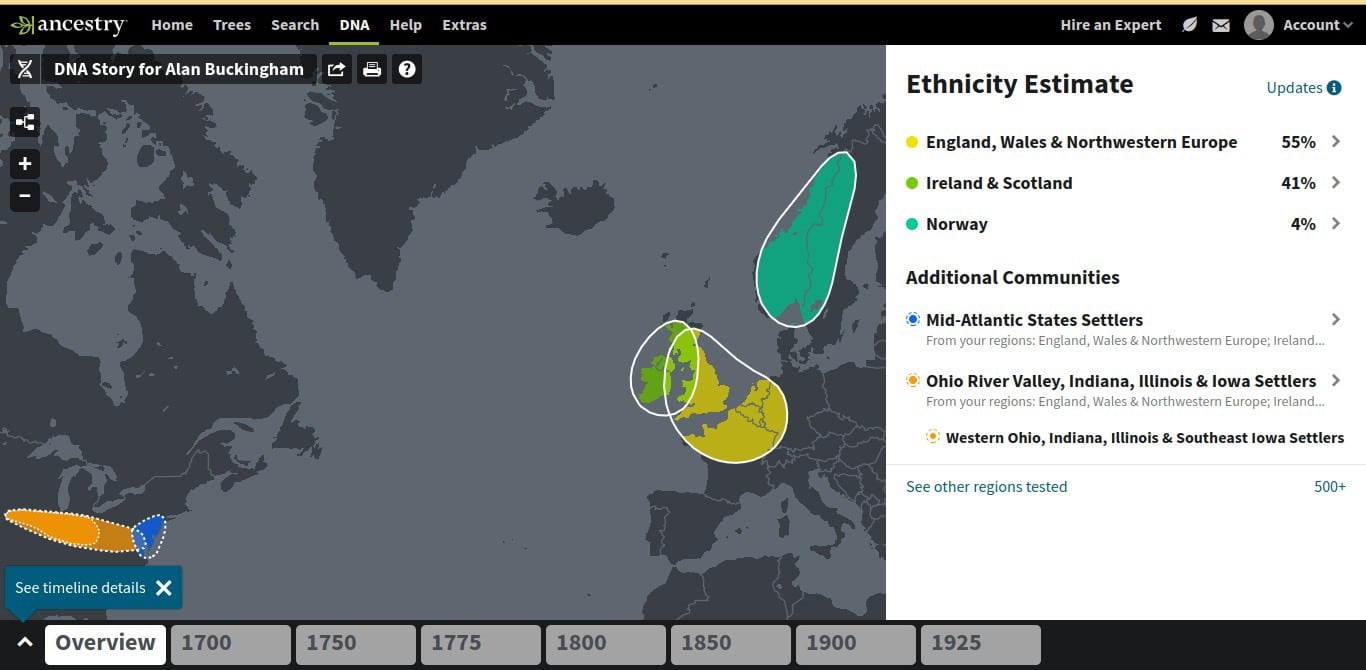Click the teal Norway color dot
Screen dimensions: 1366x670
[x=912, y=224]
